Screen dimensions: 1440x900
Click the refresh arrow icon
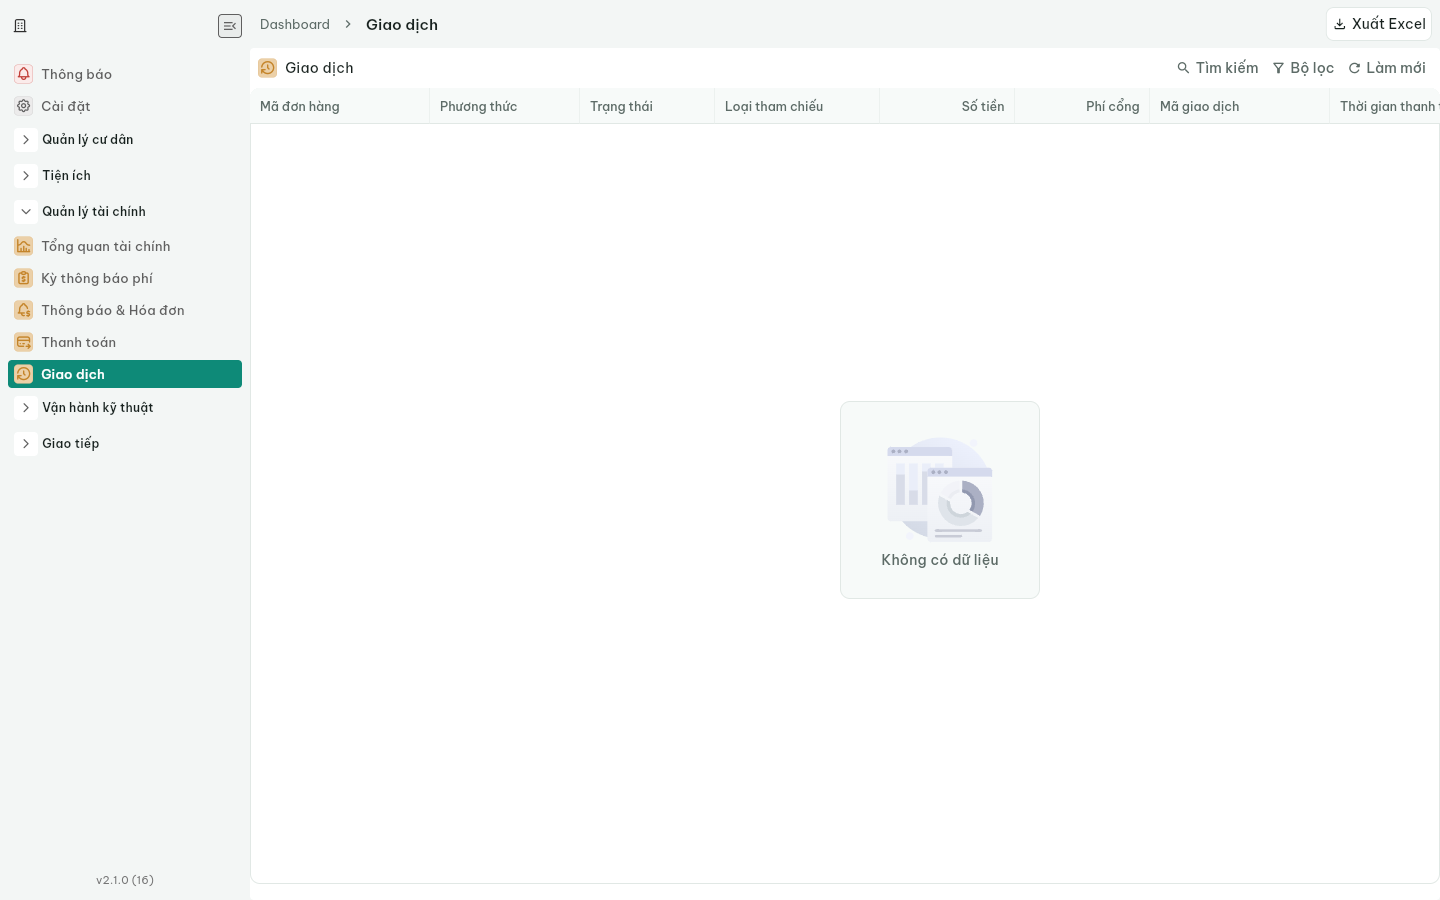pyautogui.click(x=1354, y=68)
